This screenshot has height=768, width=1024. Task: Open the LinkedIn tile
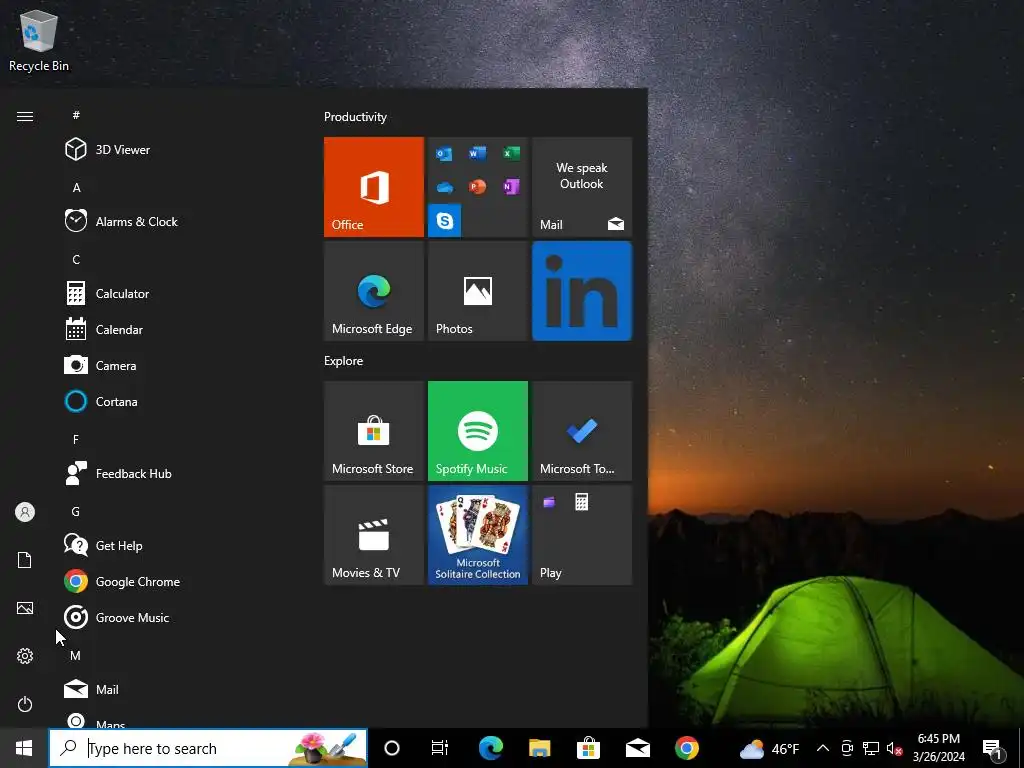tap(582, 291)
